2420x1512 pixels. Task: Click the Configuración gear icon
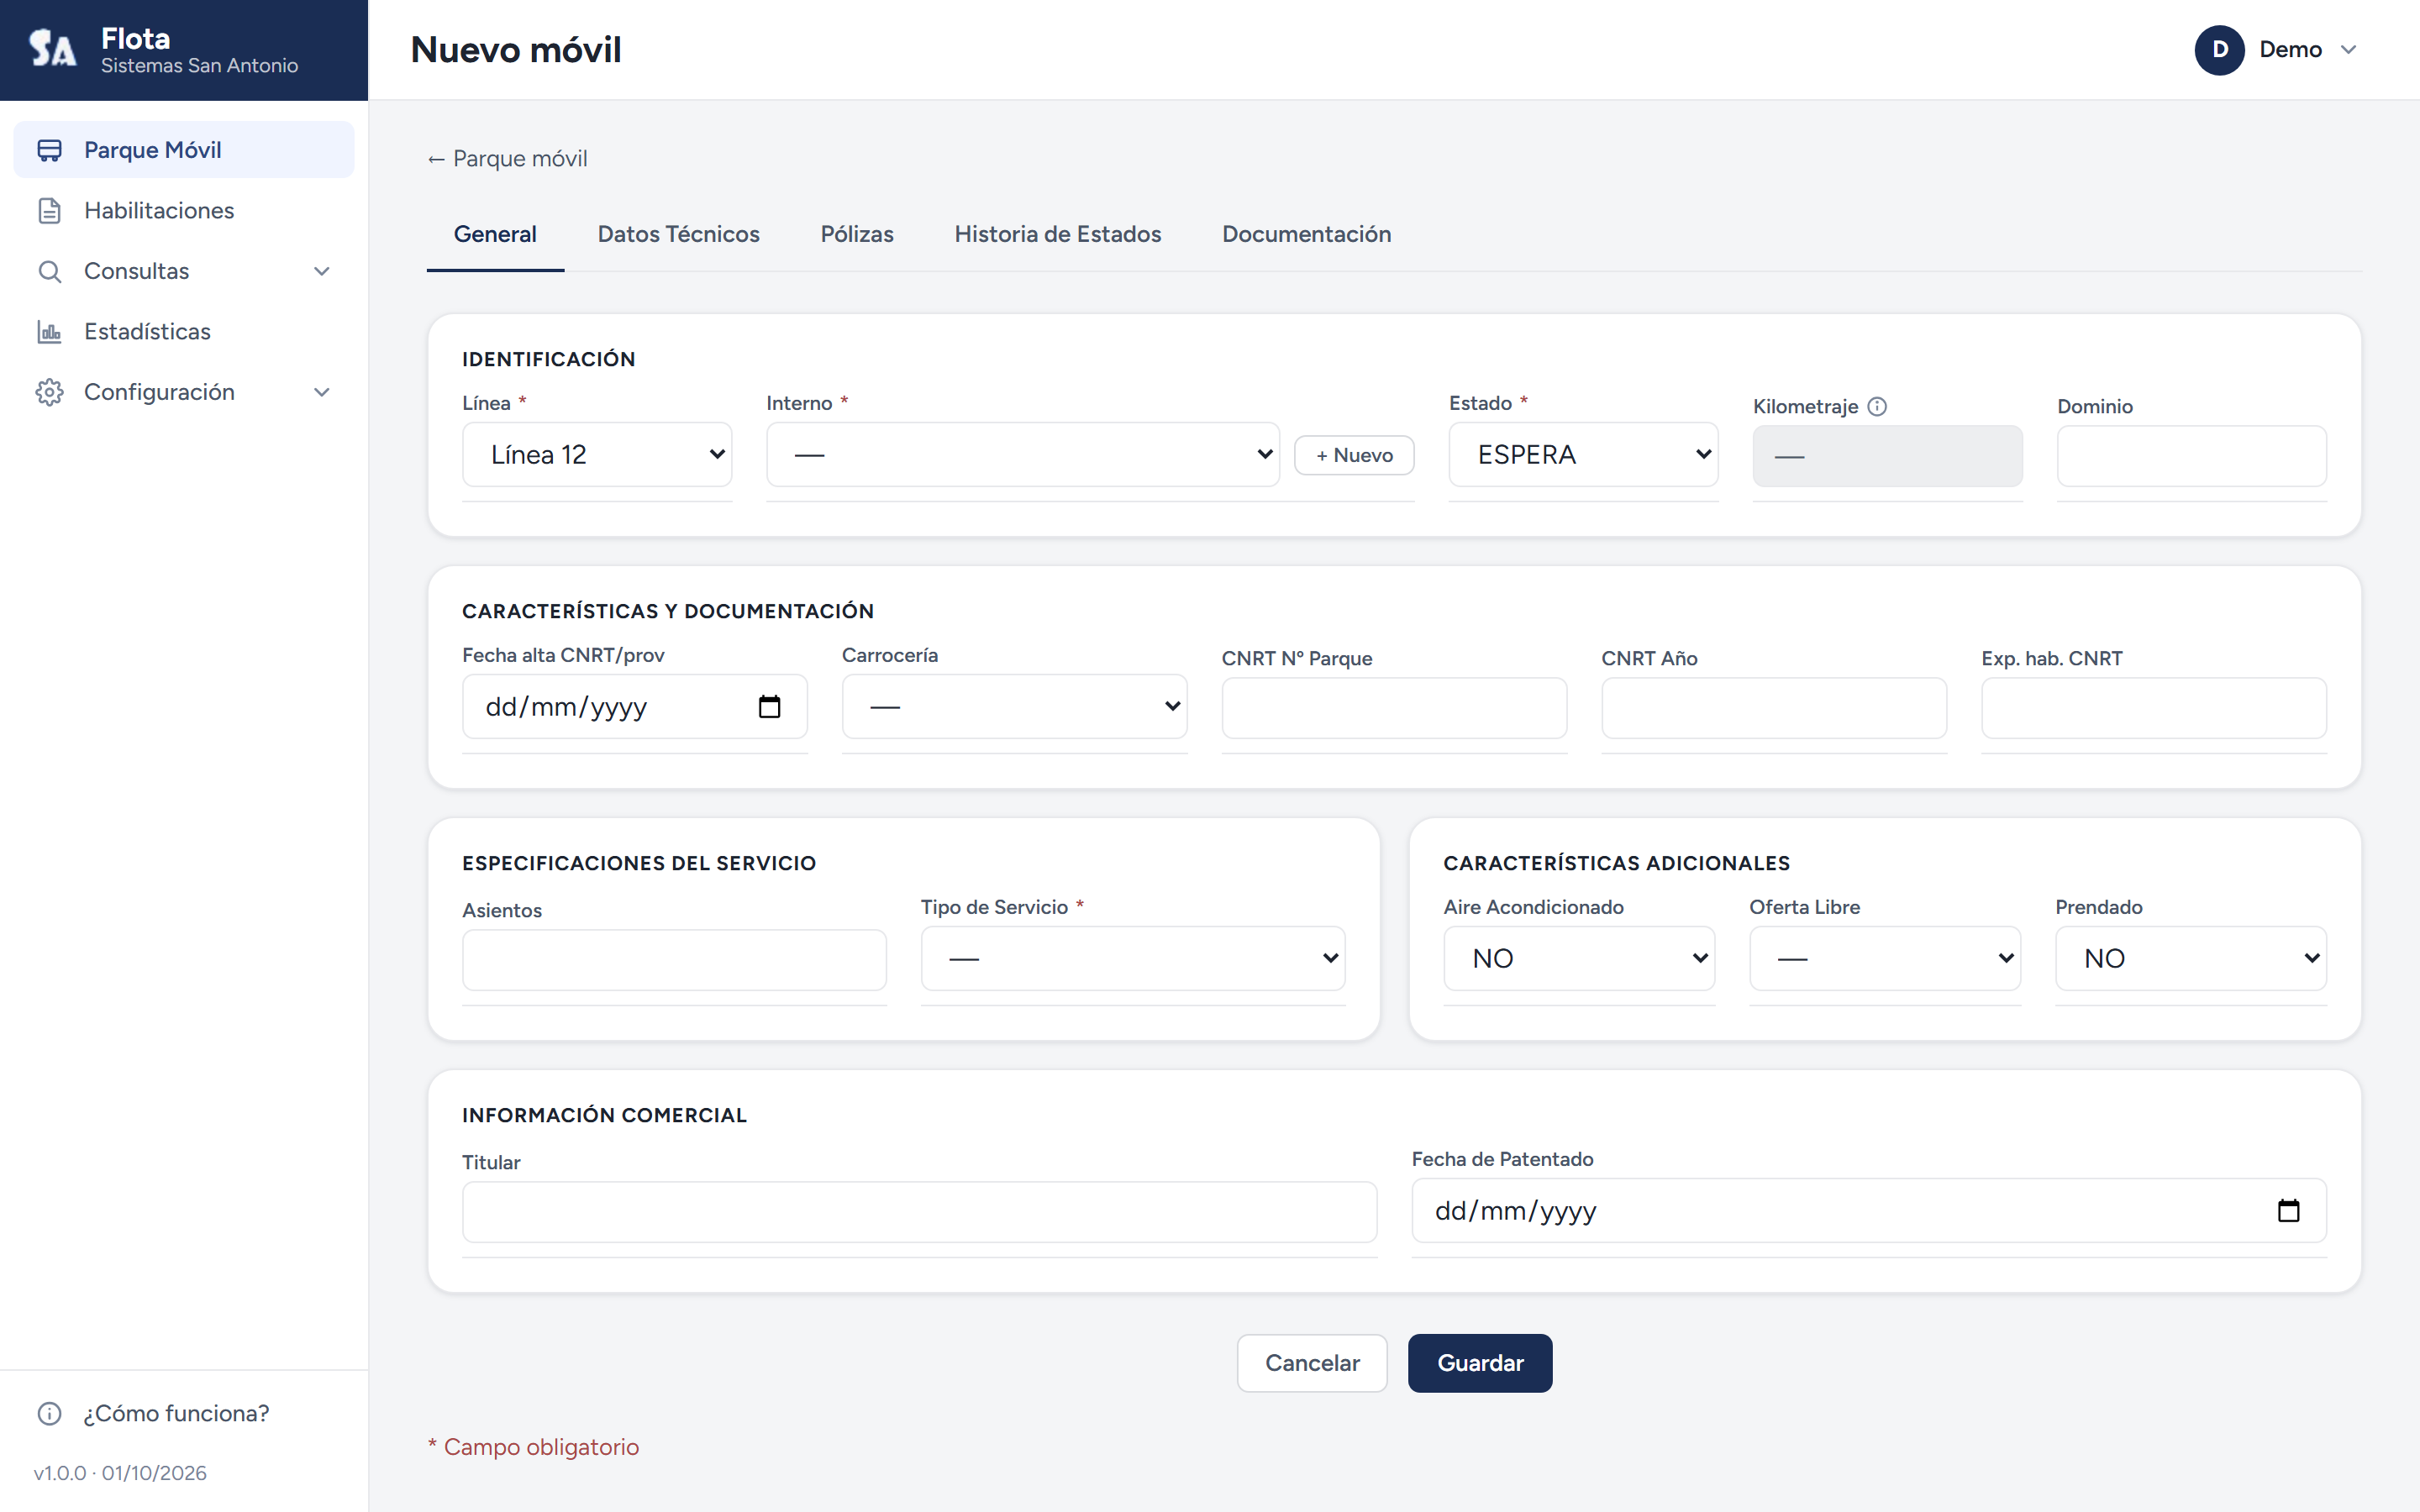[49, 392]
